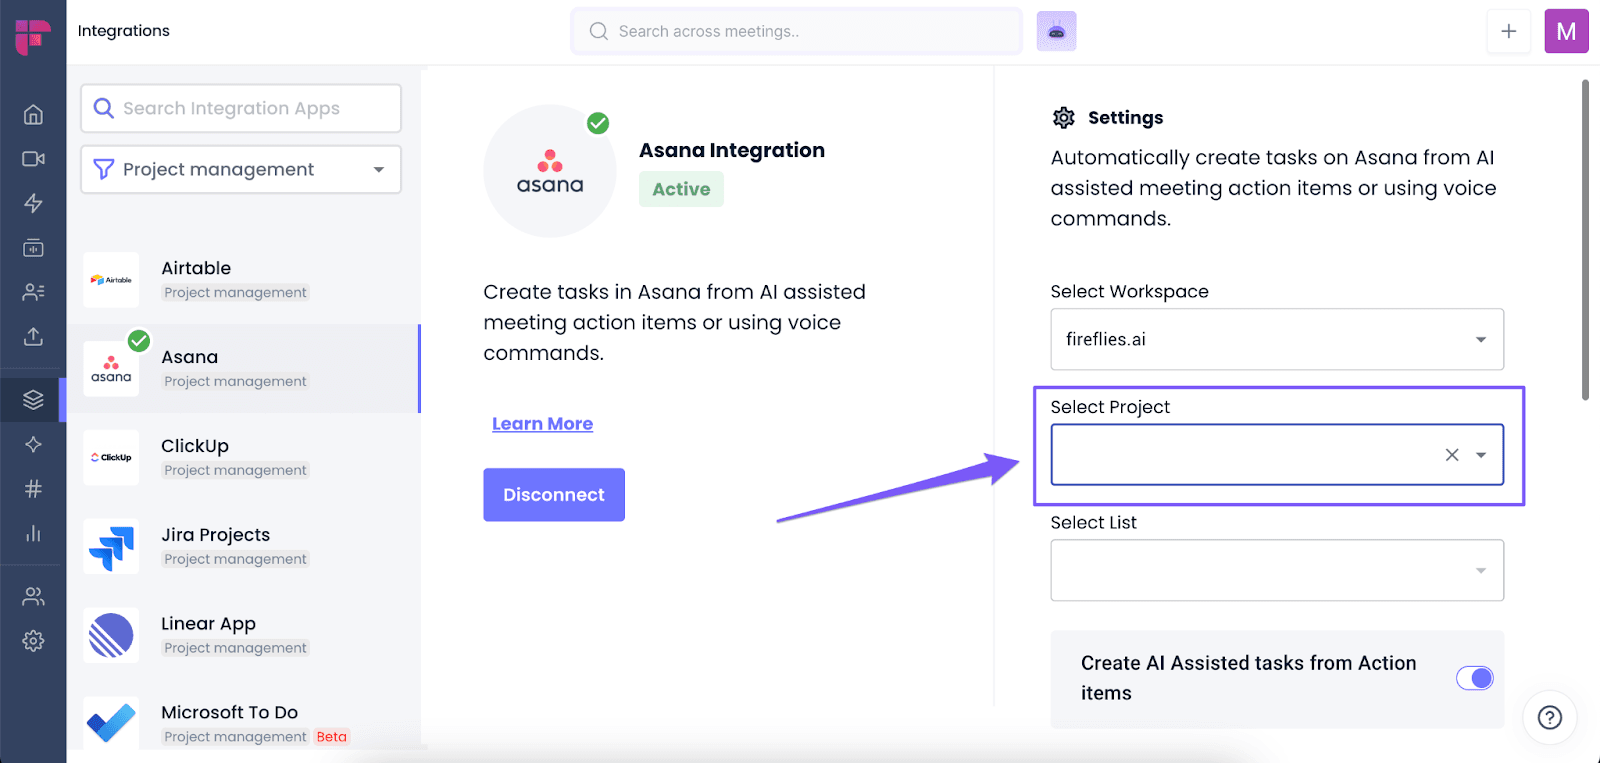The image size is (1600, 763).
Task: Click the Active status badge
Action: [681, 189]
